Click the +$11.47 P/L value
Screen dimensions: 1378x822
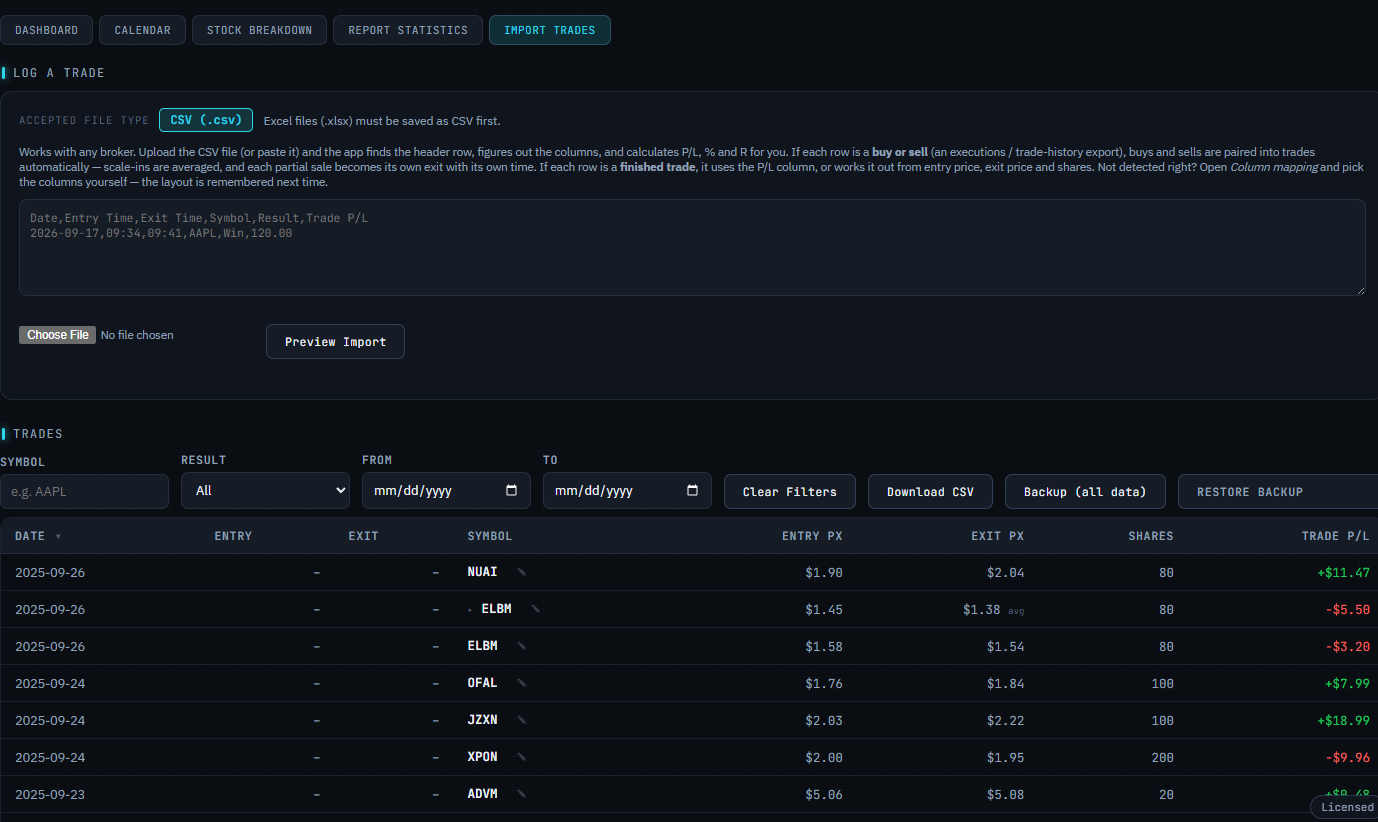coord(1343,573)
